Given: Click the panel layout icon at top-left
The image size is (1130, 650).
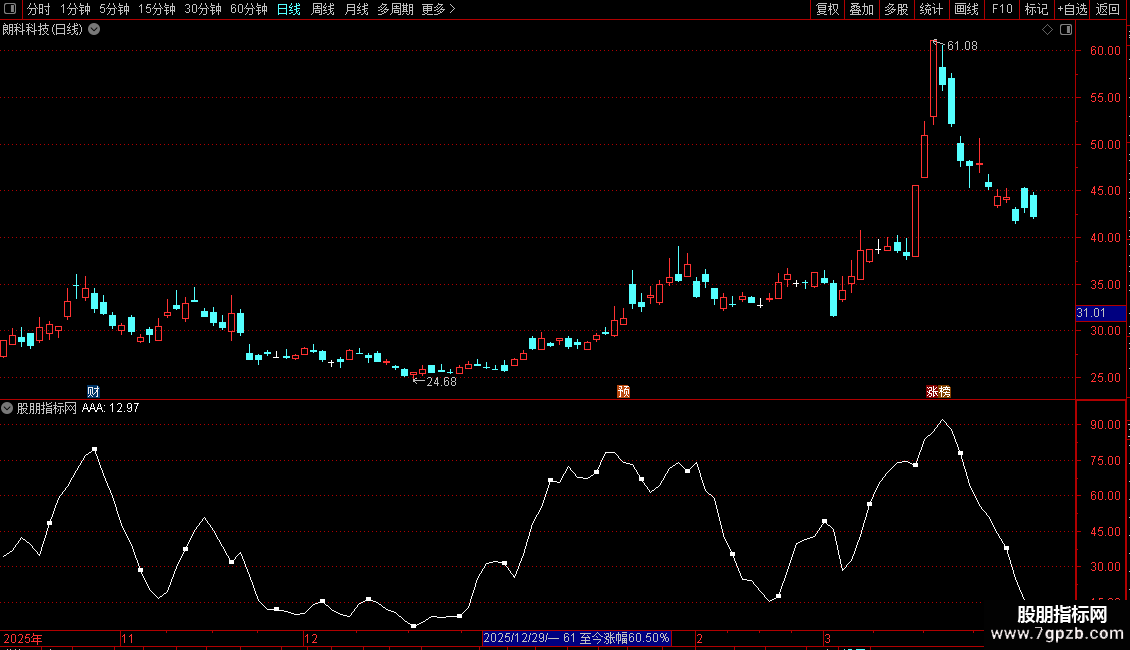Looking at the screenshot, I should tap(9, 9).
